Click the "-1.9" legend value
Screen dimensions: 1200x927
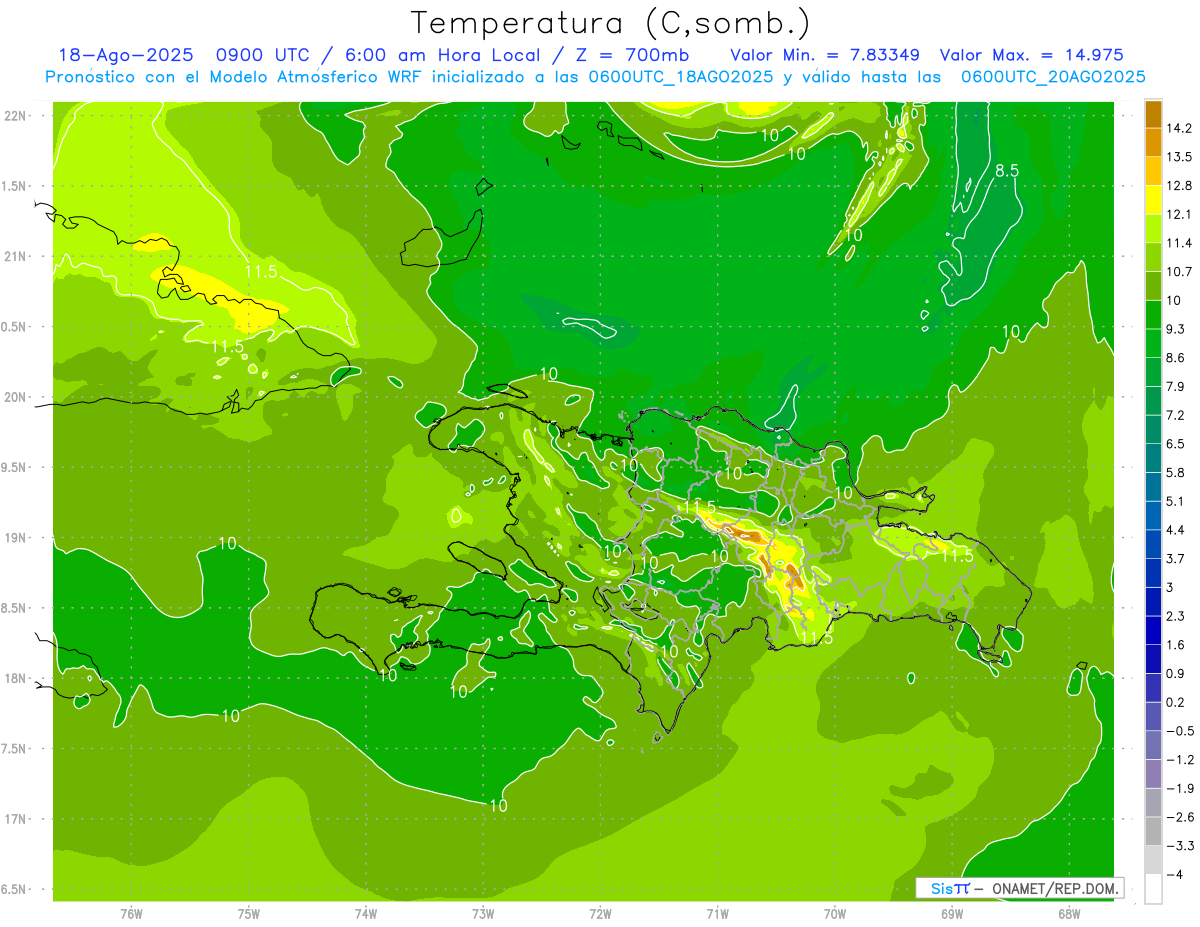tap(1179, 788)
